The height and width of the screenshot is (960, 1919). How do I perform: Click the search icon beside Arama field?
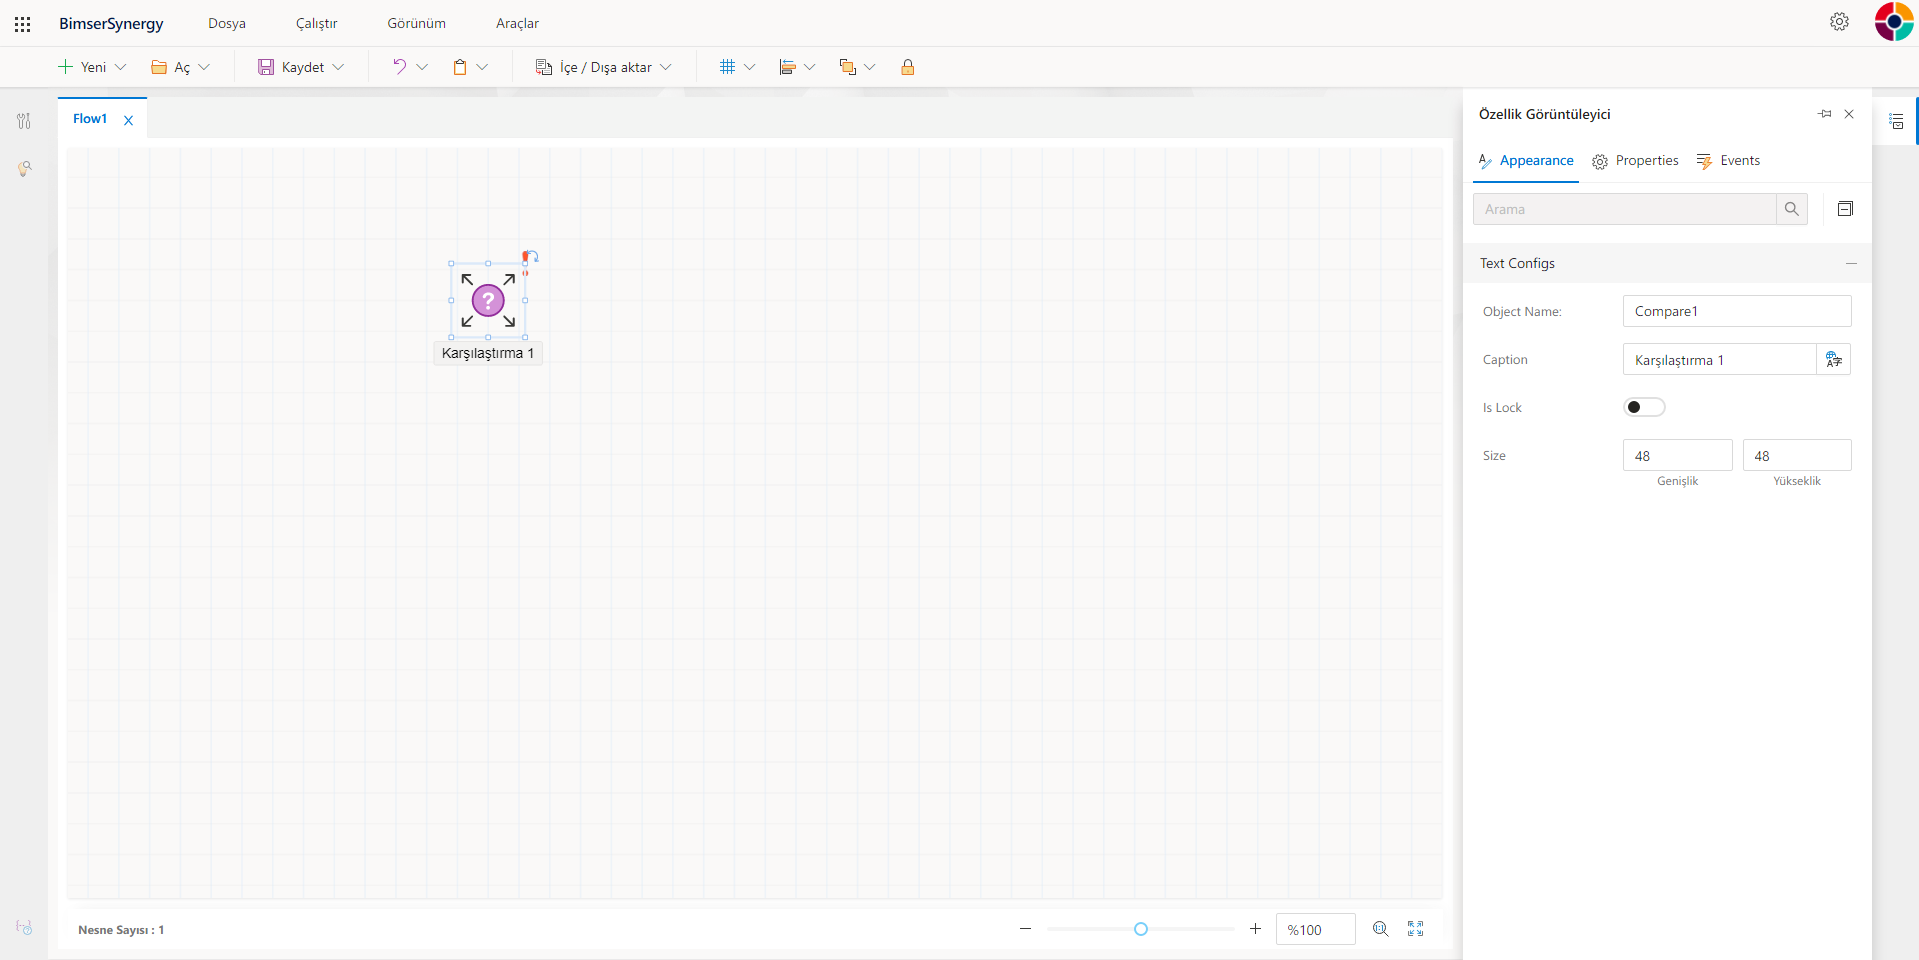(1791, 209)
